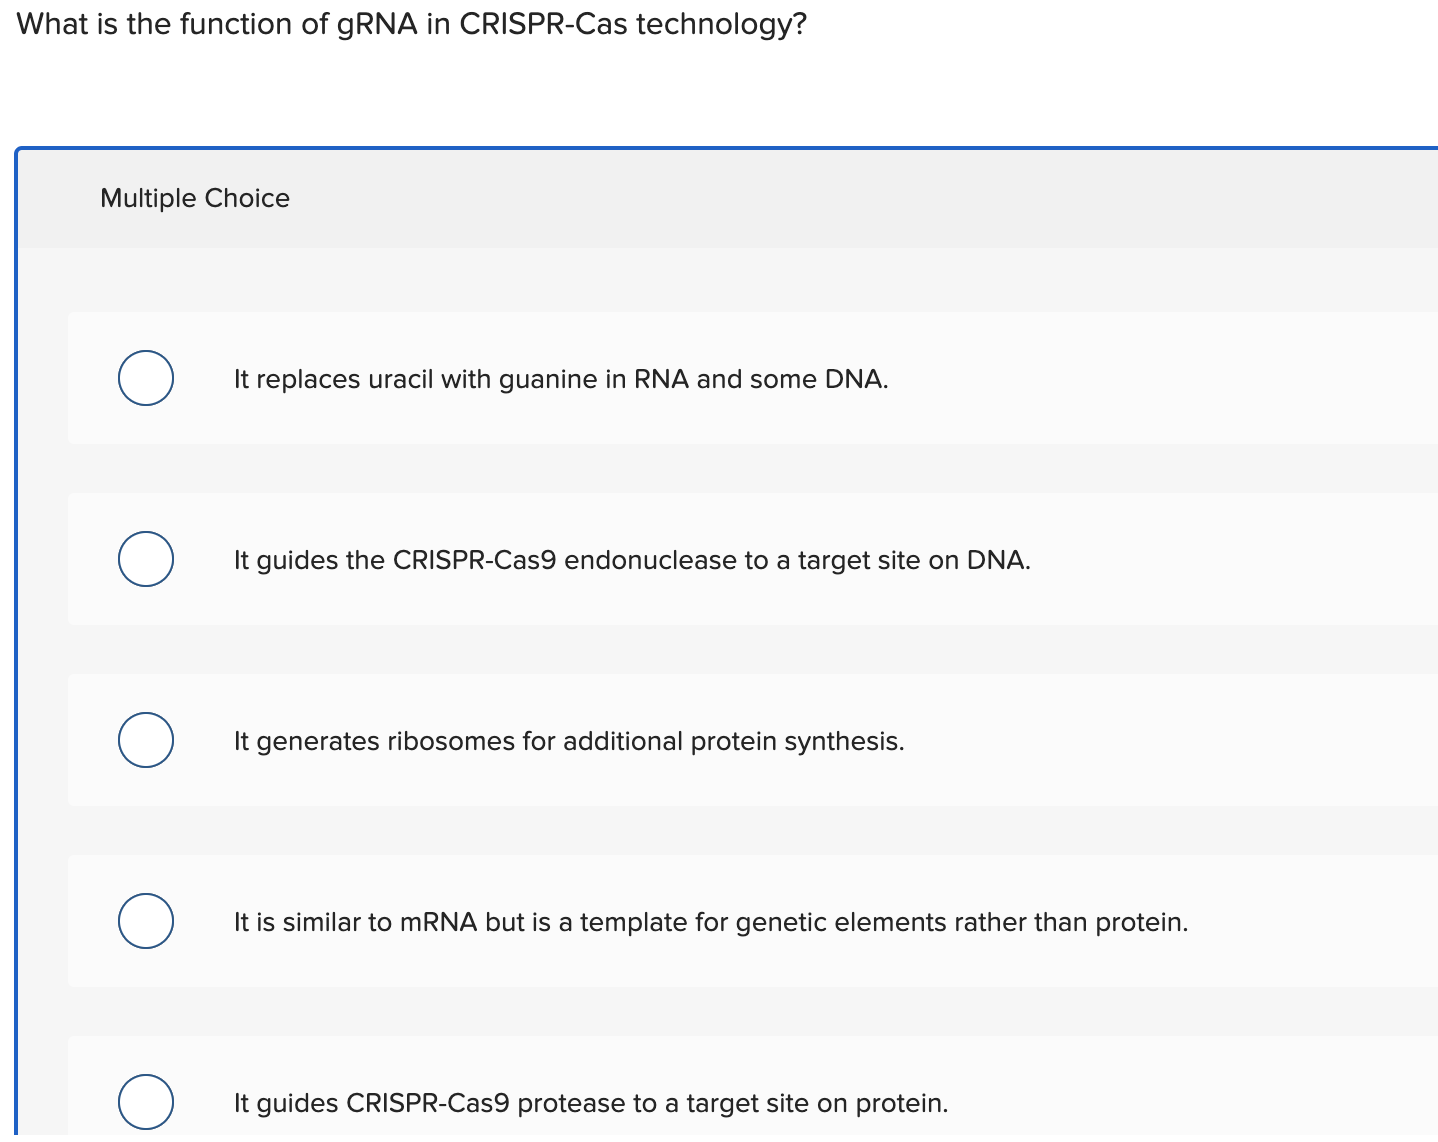The image size is (1438, 1142).
Task: Click the answer about CRISPR-Cas9 protease
Action: [591, 1103]
